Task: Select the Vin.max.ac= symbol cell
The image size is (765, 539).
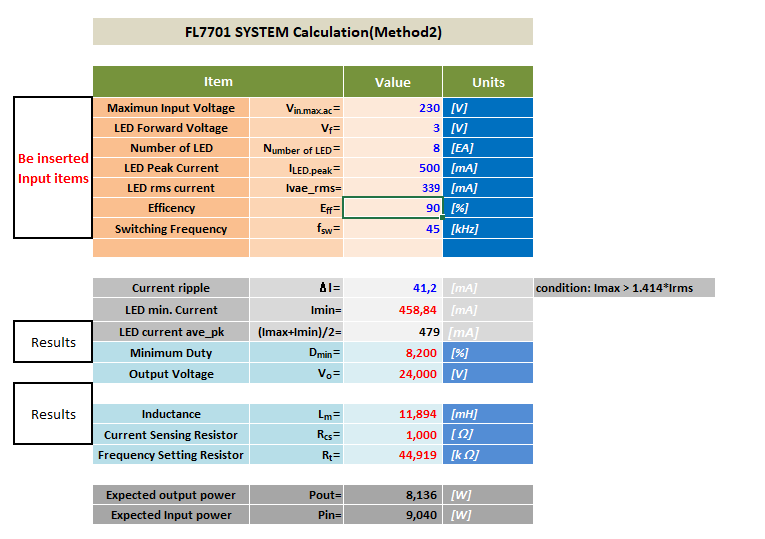Action: (296, 108)
